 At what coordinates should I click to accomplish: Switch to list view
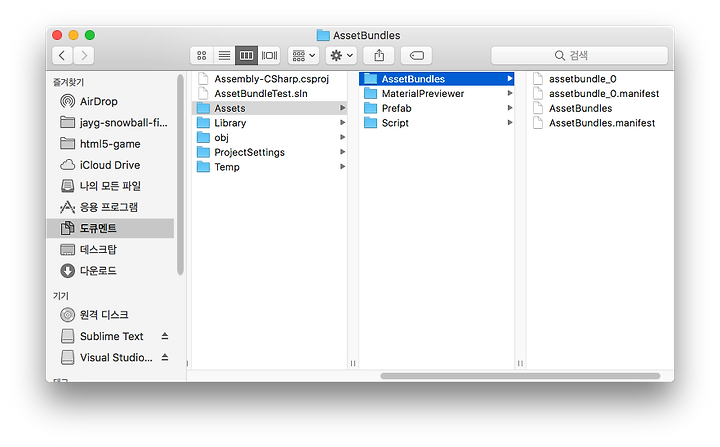point(224,56)
